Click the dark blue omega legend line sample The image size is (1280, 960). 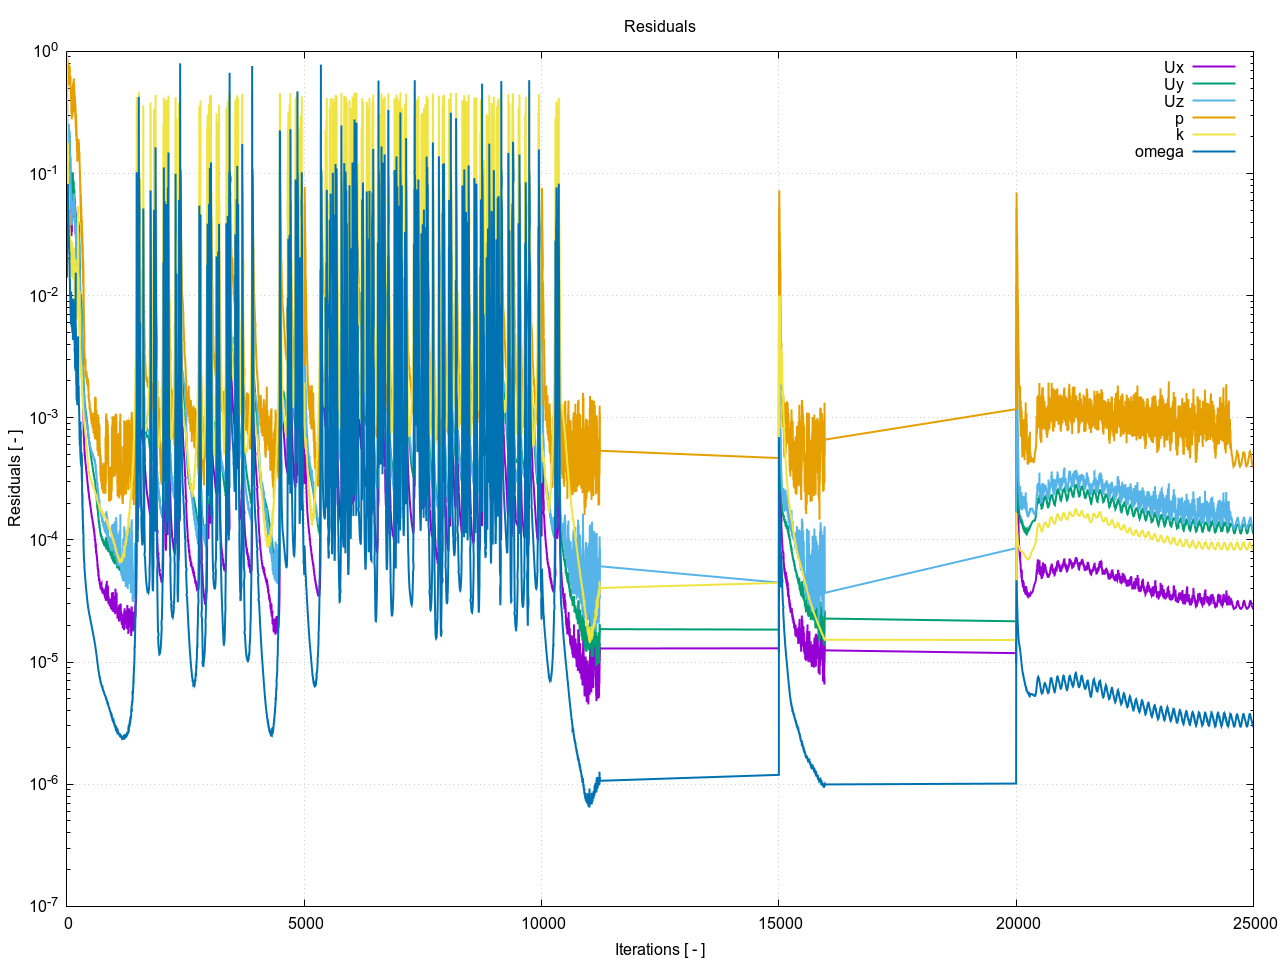pyautogui.click(x=1213, y=152)
